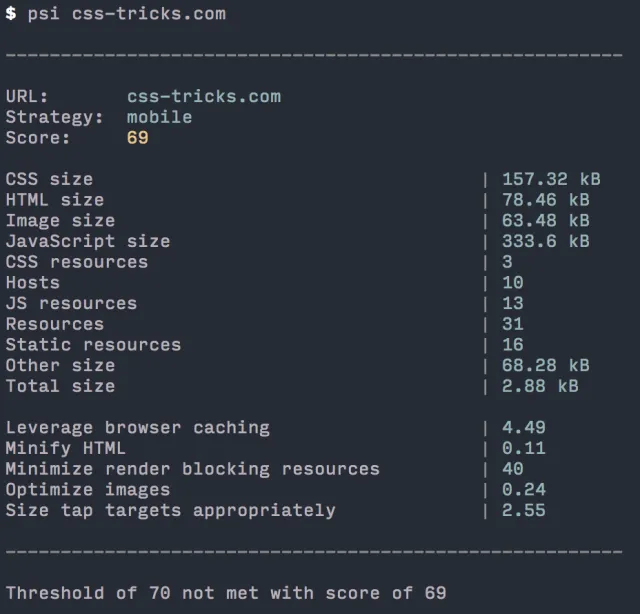Click the JavaScript size value 333.6 kB
Viewport: 640px width, 614px height.
pos(546,241)
